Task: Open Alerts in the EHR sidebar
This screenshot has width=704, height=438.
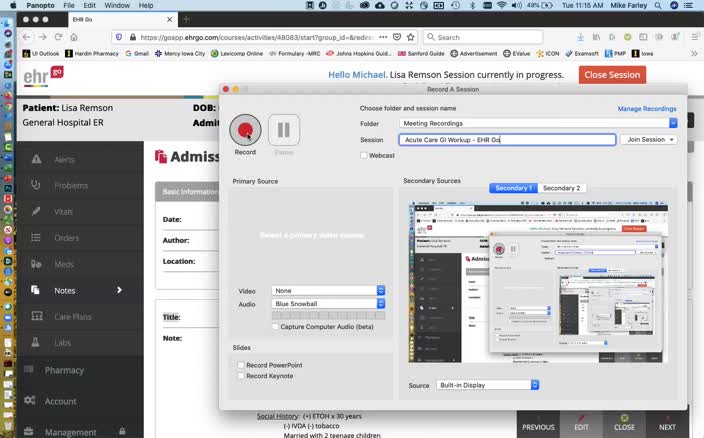Action: pyautogui.click(x=64, y=159)
